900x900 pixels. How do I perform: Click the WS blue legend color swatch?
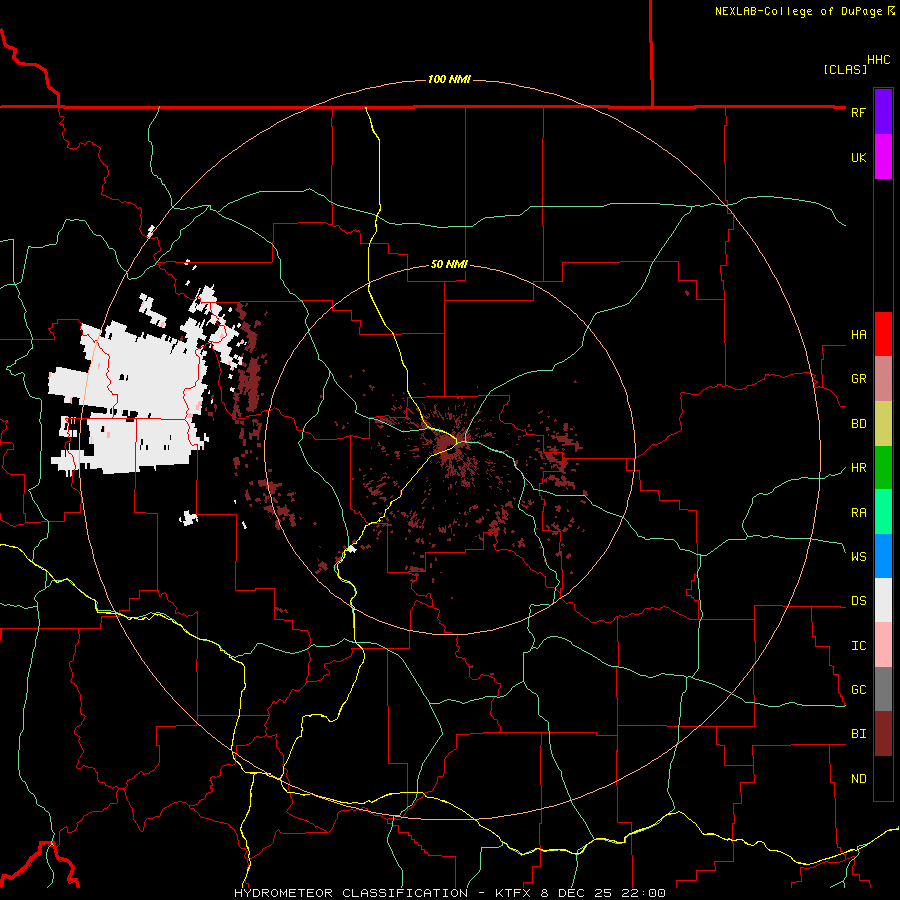pos(883,556)
